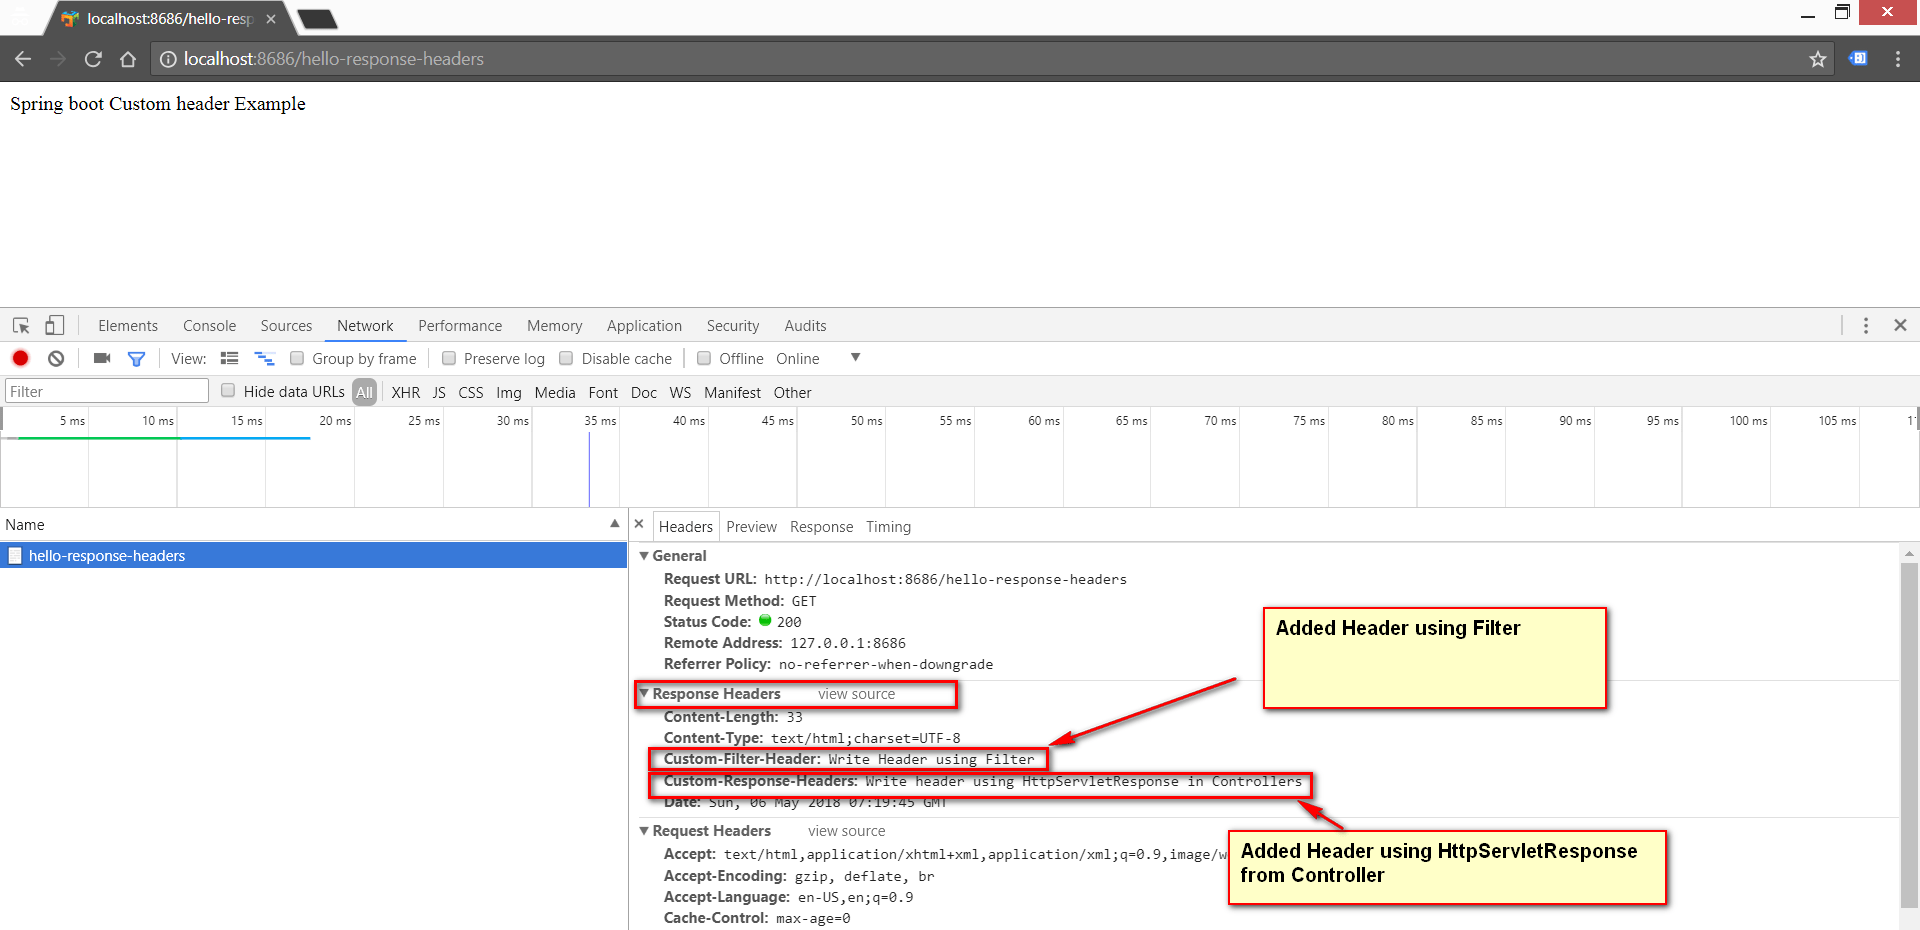Check Disable cache option
Screen dimensions: 1920x930
click(566, 358)
